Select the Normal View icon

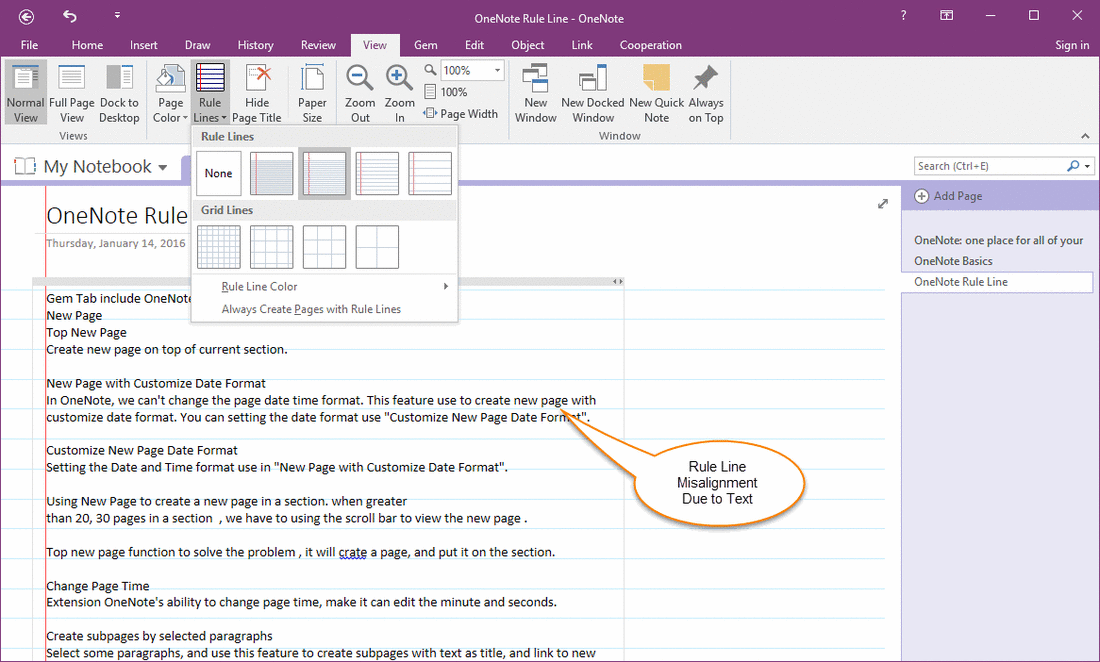tap(25, 92)
